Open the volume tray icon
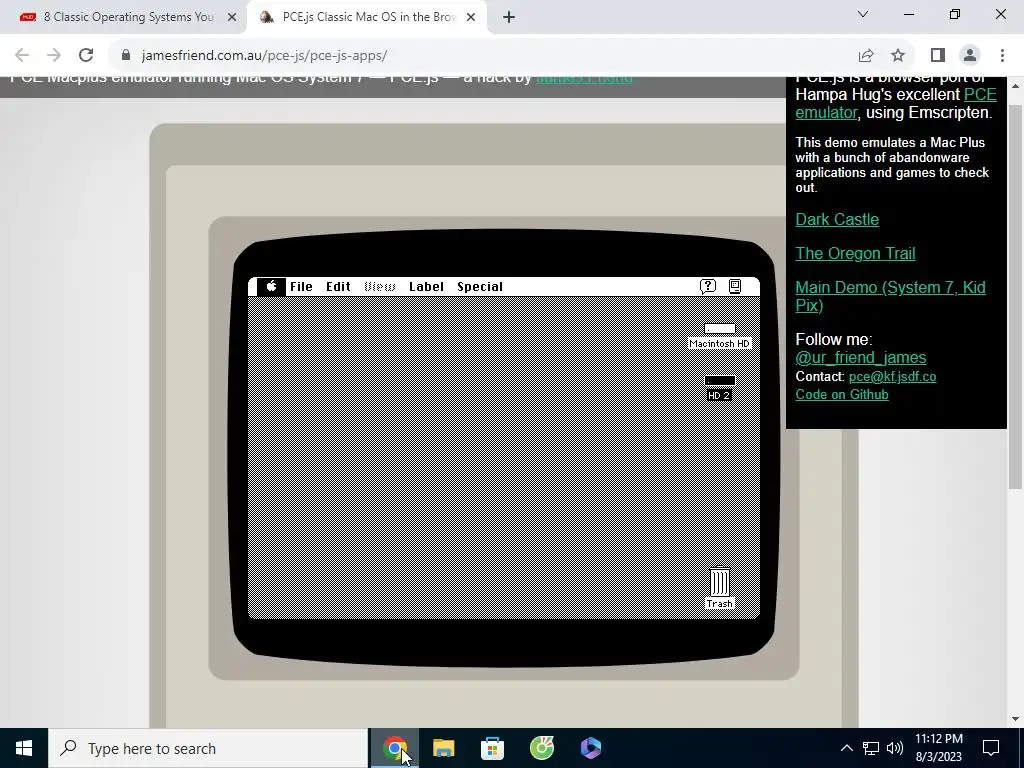This screenshot has width=1024, height=768. coord(895,748)
